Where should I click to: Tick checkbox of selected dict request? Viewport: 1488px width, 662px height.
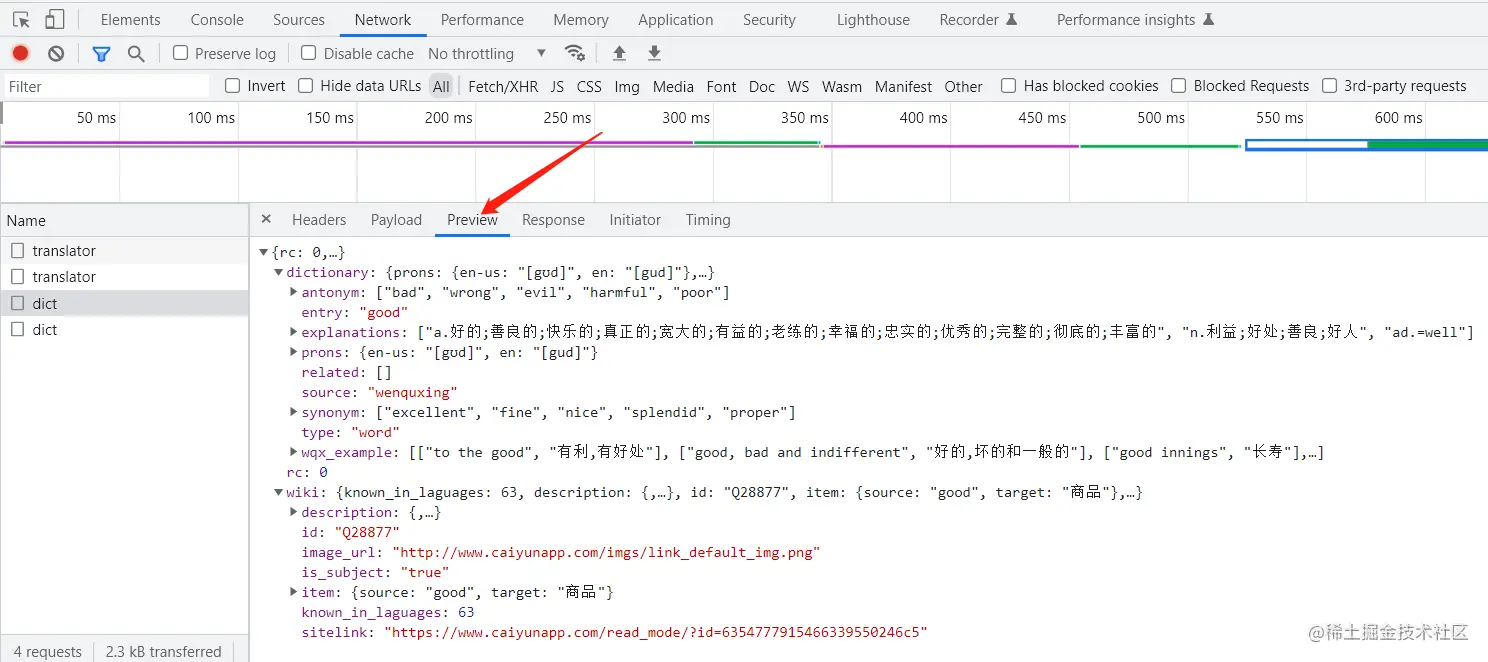18,303
